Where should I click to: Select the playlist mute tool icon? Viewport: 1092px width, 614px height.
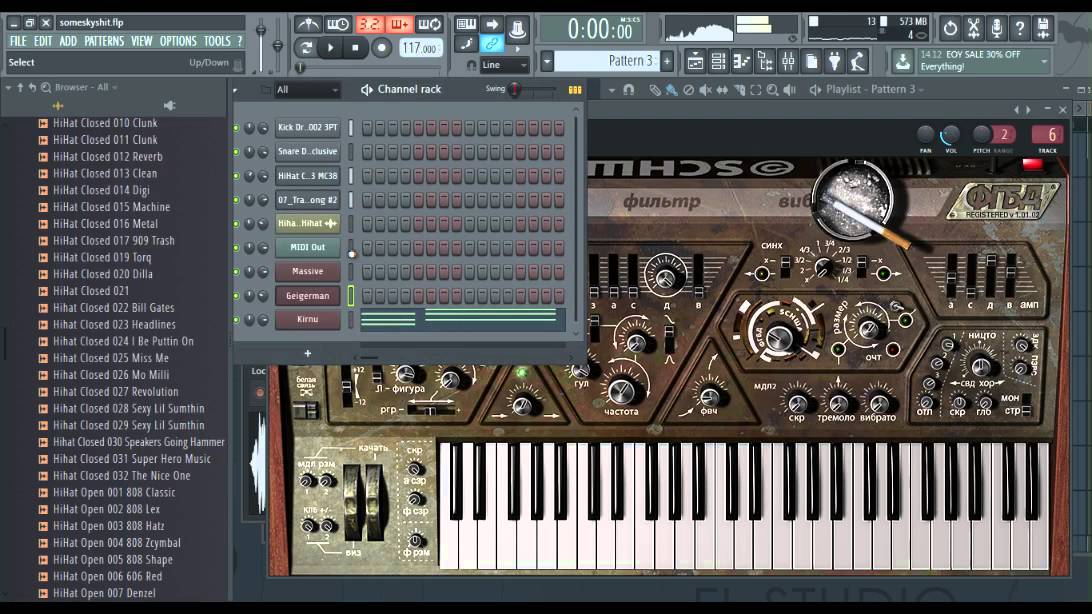point(705,90)
